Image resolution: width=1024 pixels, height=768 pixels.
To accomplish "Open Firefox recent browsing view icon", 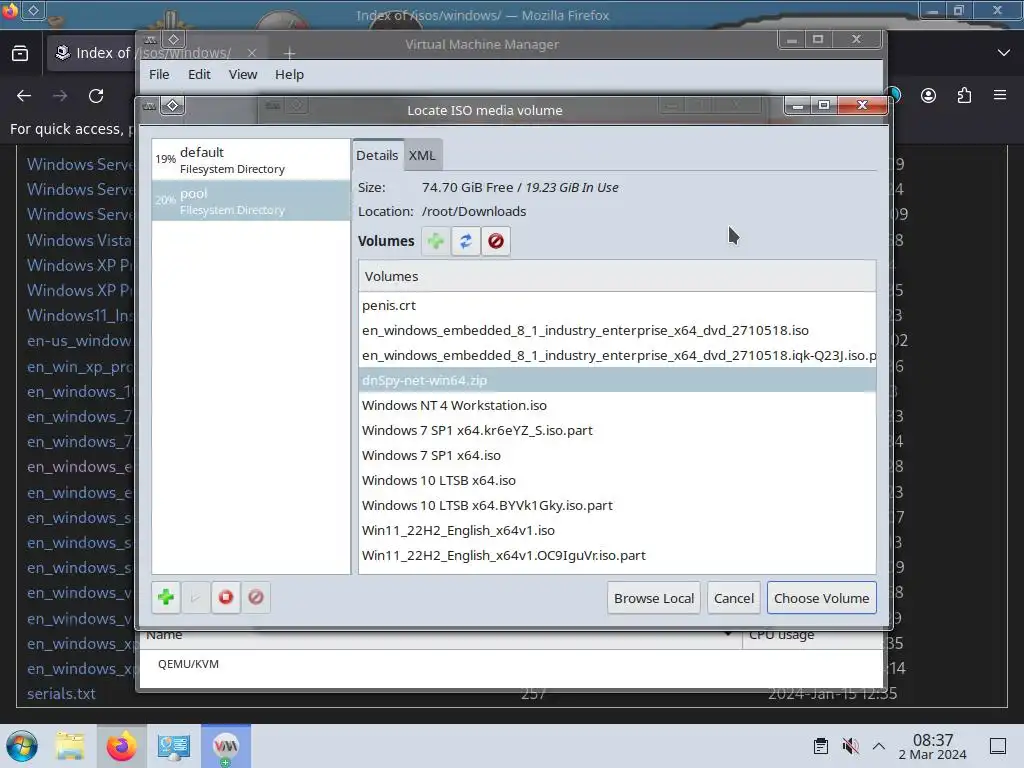I will tap(20, 53).
